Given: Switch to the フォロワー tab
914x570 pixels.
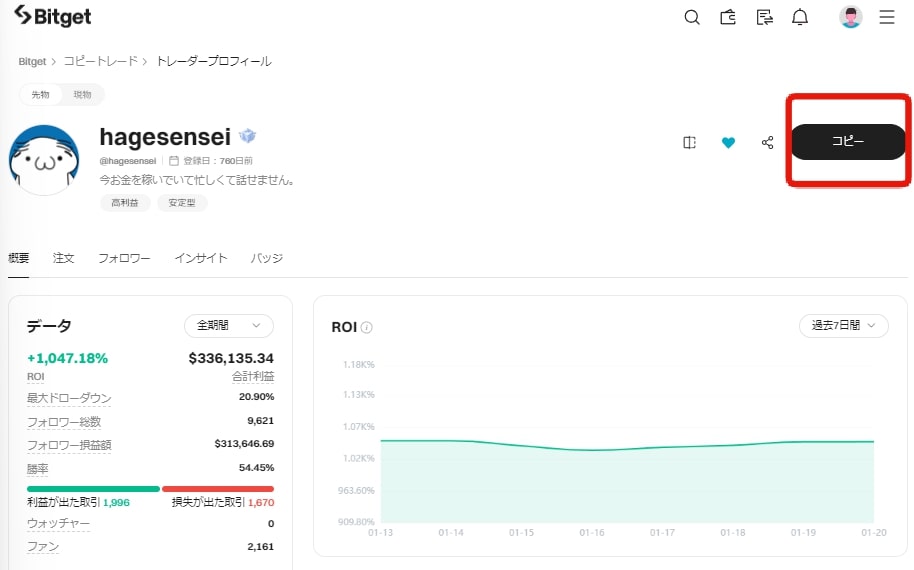Looking at the screenshot, I should coord(124,258).
